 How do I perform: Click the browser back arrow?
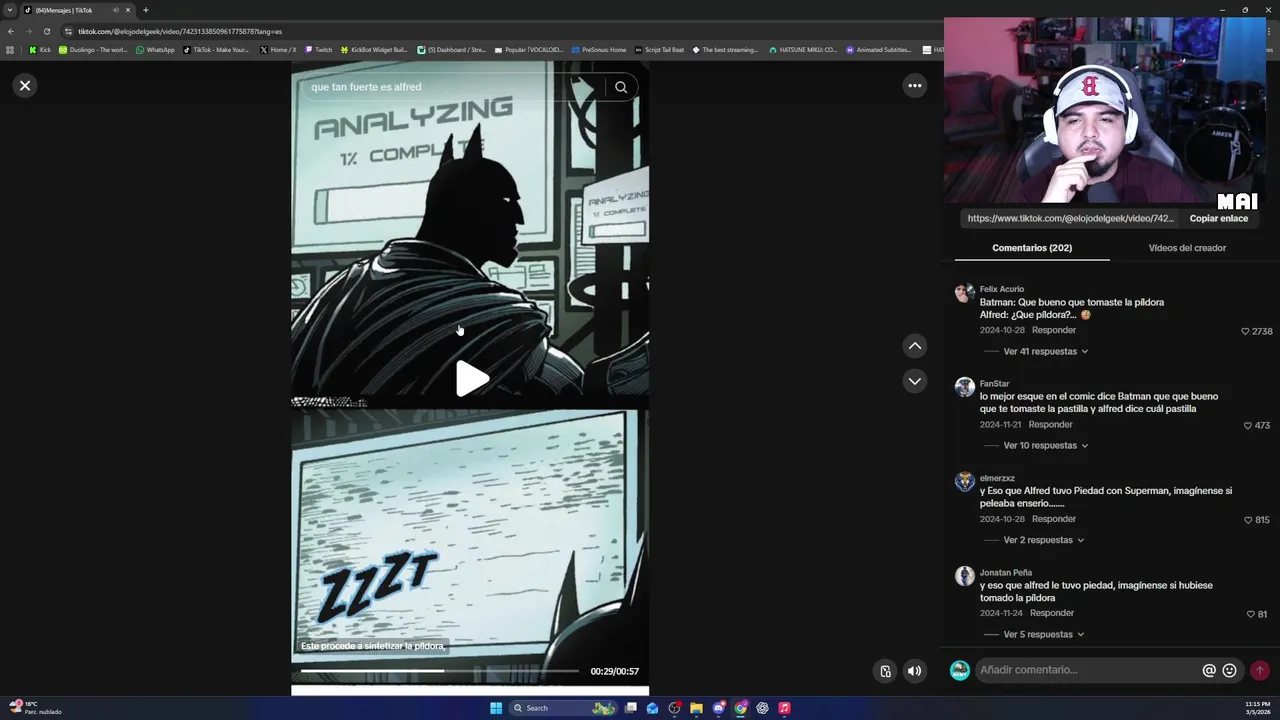(x=11, y=31)
